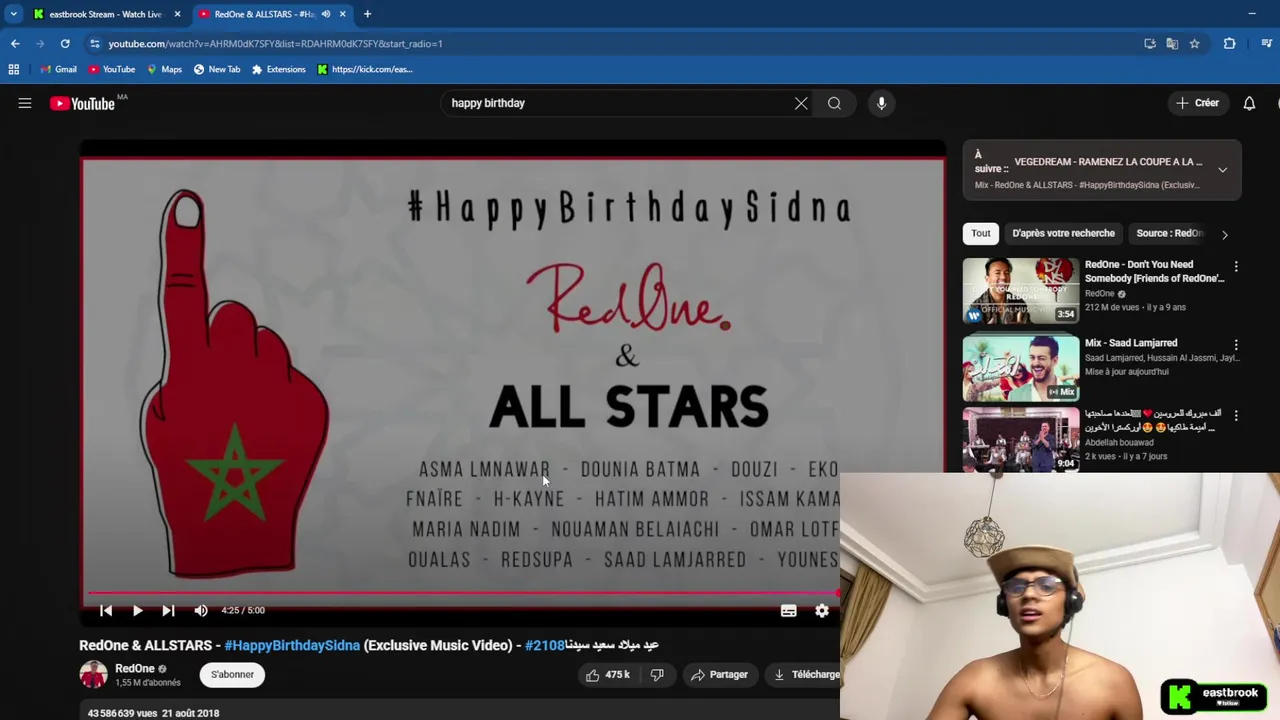Open the Créer upload menu

pyautogui.click(x=1197, y=103)
